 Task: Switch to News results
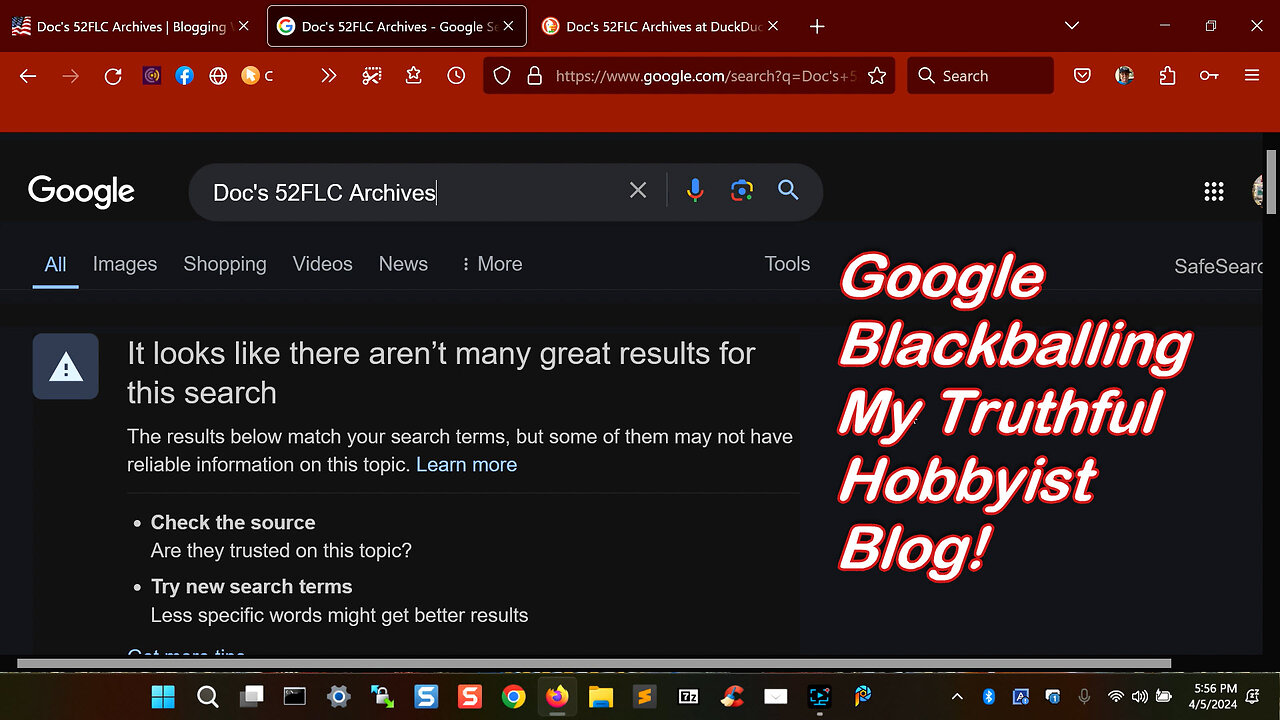coord(403,264)
